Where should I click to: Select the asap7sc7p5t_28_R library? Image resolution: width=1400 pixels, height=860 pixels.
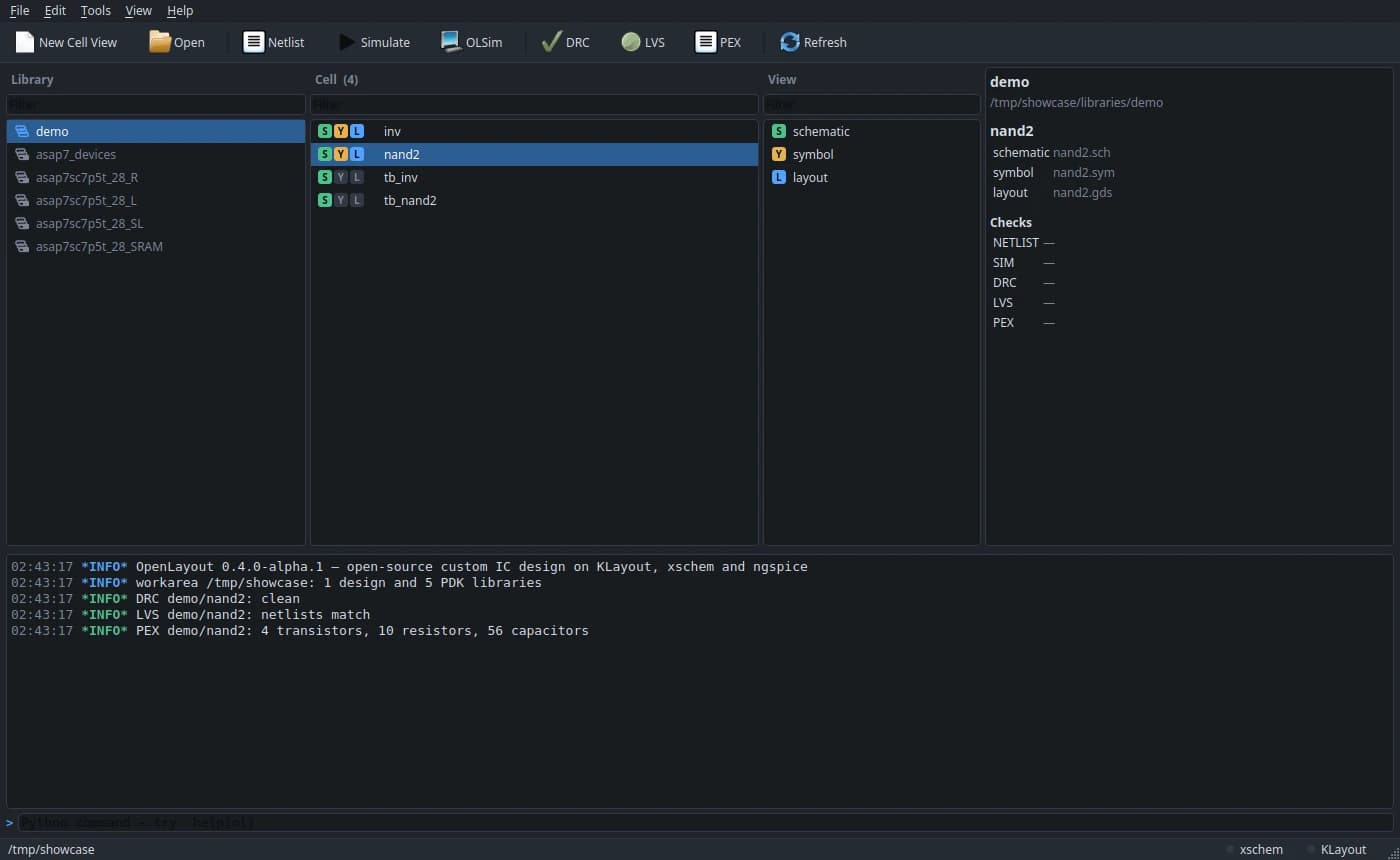click(155, 177)
